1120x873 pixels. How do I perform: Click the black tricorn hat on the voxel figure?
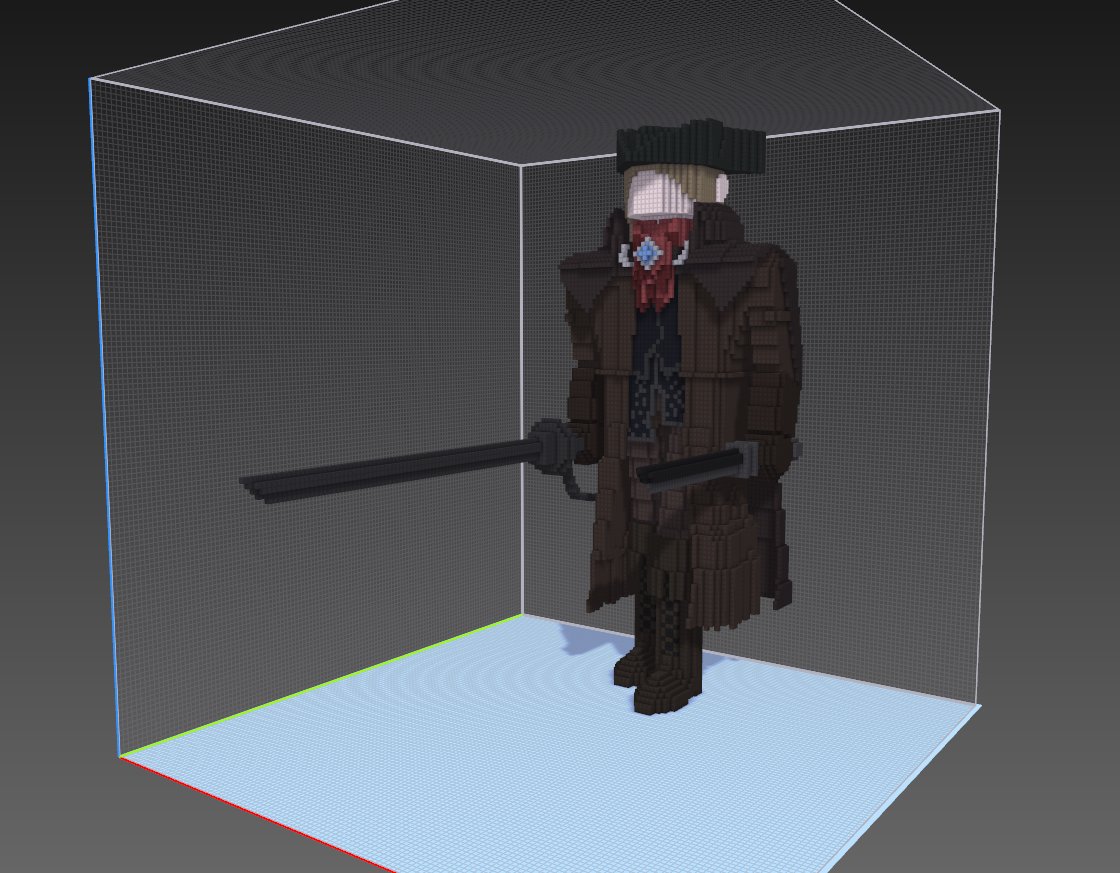point(691,146)
